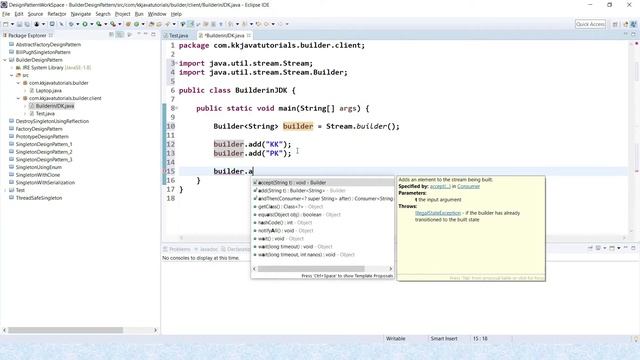Screen dimensions: 640x360
Task: Open the Project menu
Action: point(122,14)
